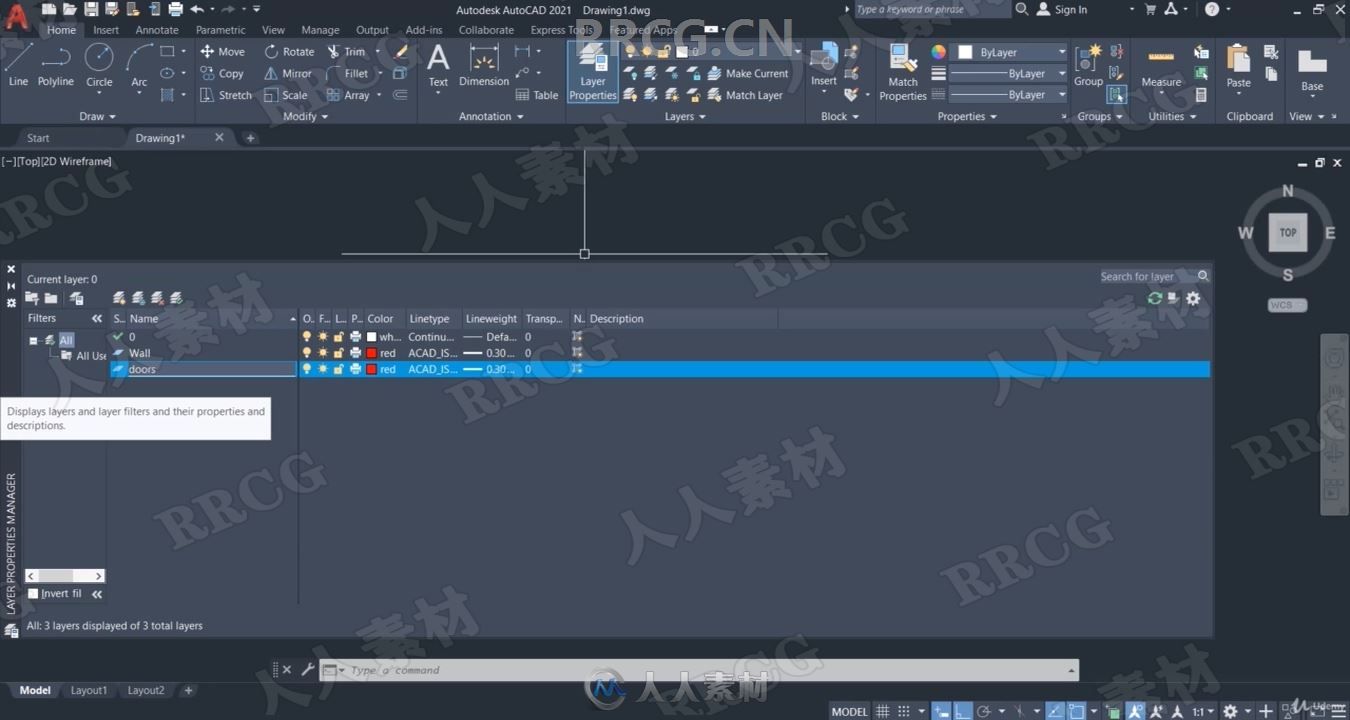Open red color swatch of doors layer
1350x720 pixels.
click(372, 369)
